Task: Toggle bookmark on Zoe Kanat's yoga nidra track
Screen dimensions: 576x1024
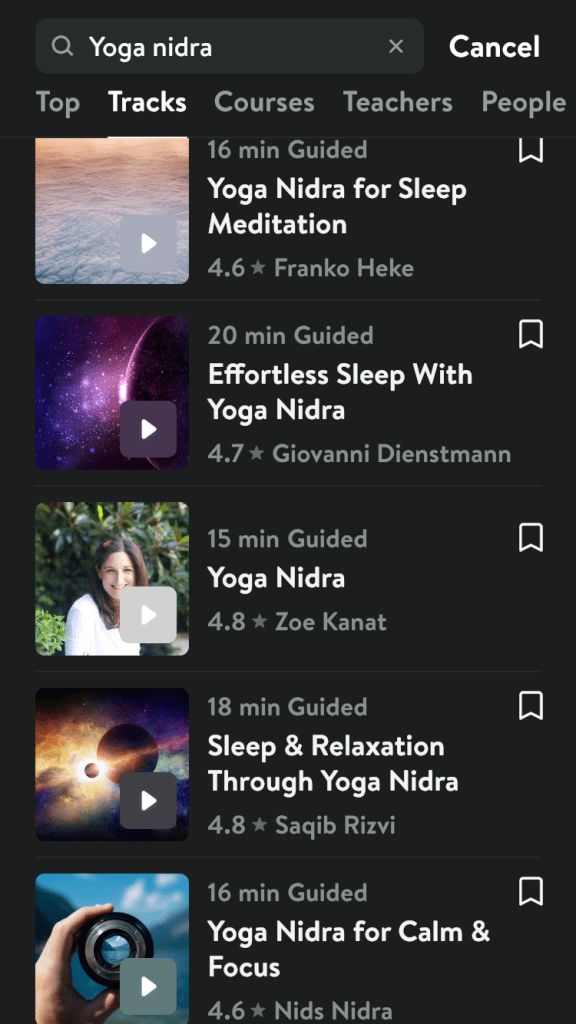Action: click(531, 538)
